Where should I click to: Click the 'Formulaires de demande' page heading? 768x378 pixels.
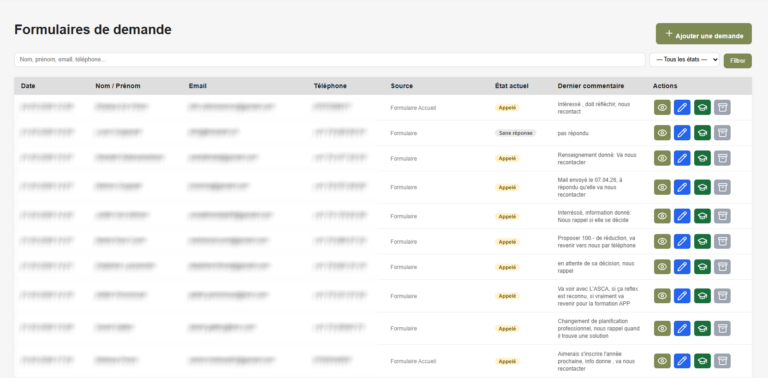[93, 30]
